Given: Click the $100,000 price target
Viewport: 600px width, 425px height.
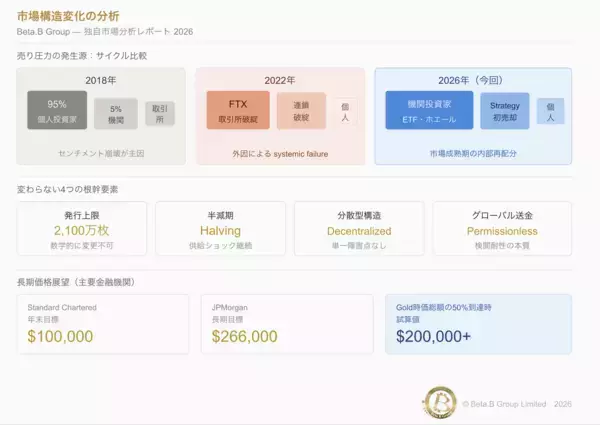Looking at the screenshot, I should (60, 336).
